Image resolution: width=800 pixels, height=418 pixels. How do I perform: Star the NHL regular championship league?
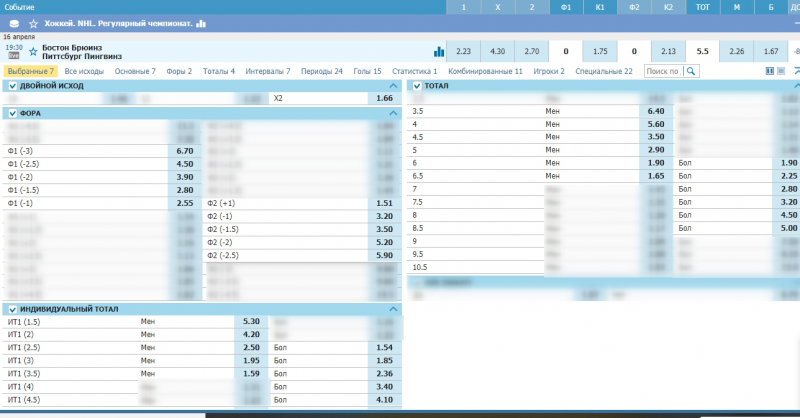(x=33, y=23)
